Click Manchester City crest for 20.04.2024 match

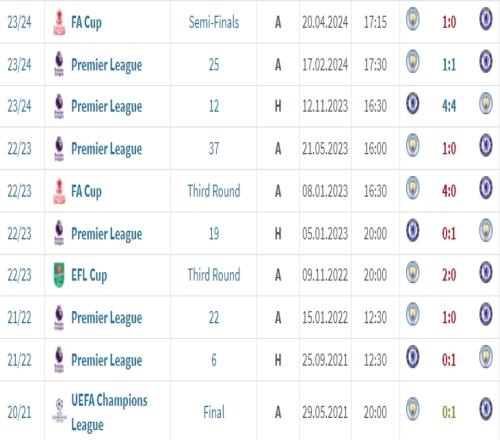pyautogui.click(x=413, y=19)
